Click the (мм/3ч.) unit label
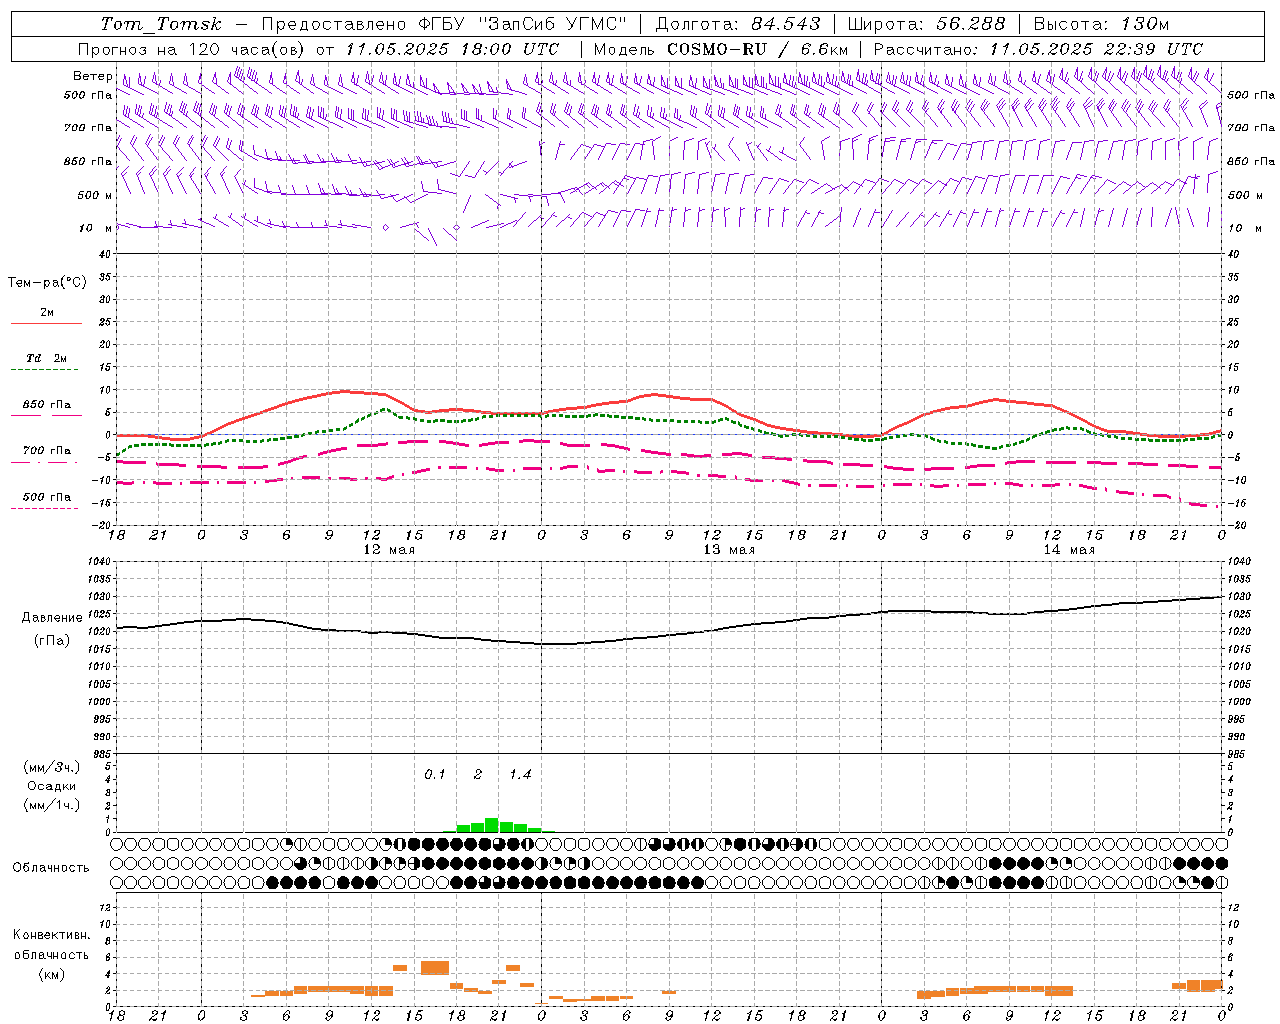This screenshot has width=1280, height=1024. coord(52,767)
